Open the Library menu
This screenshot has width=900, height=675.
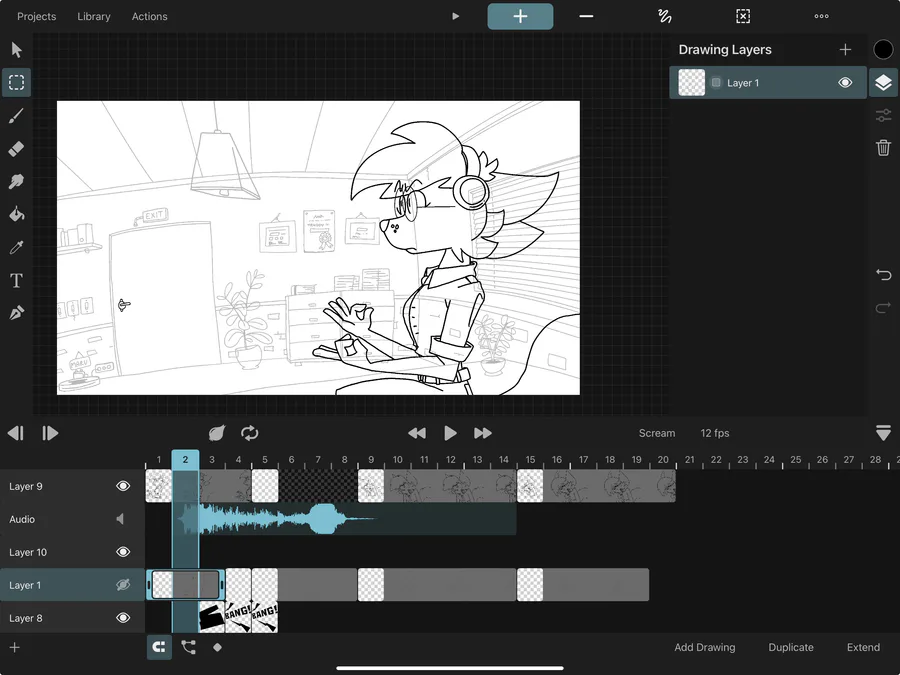(94, 17)
